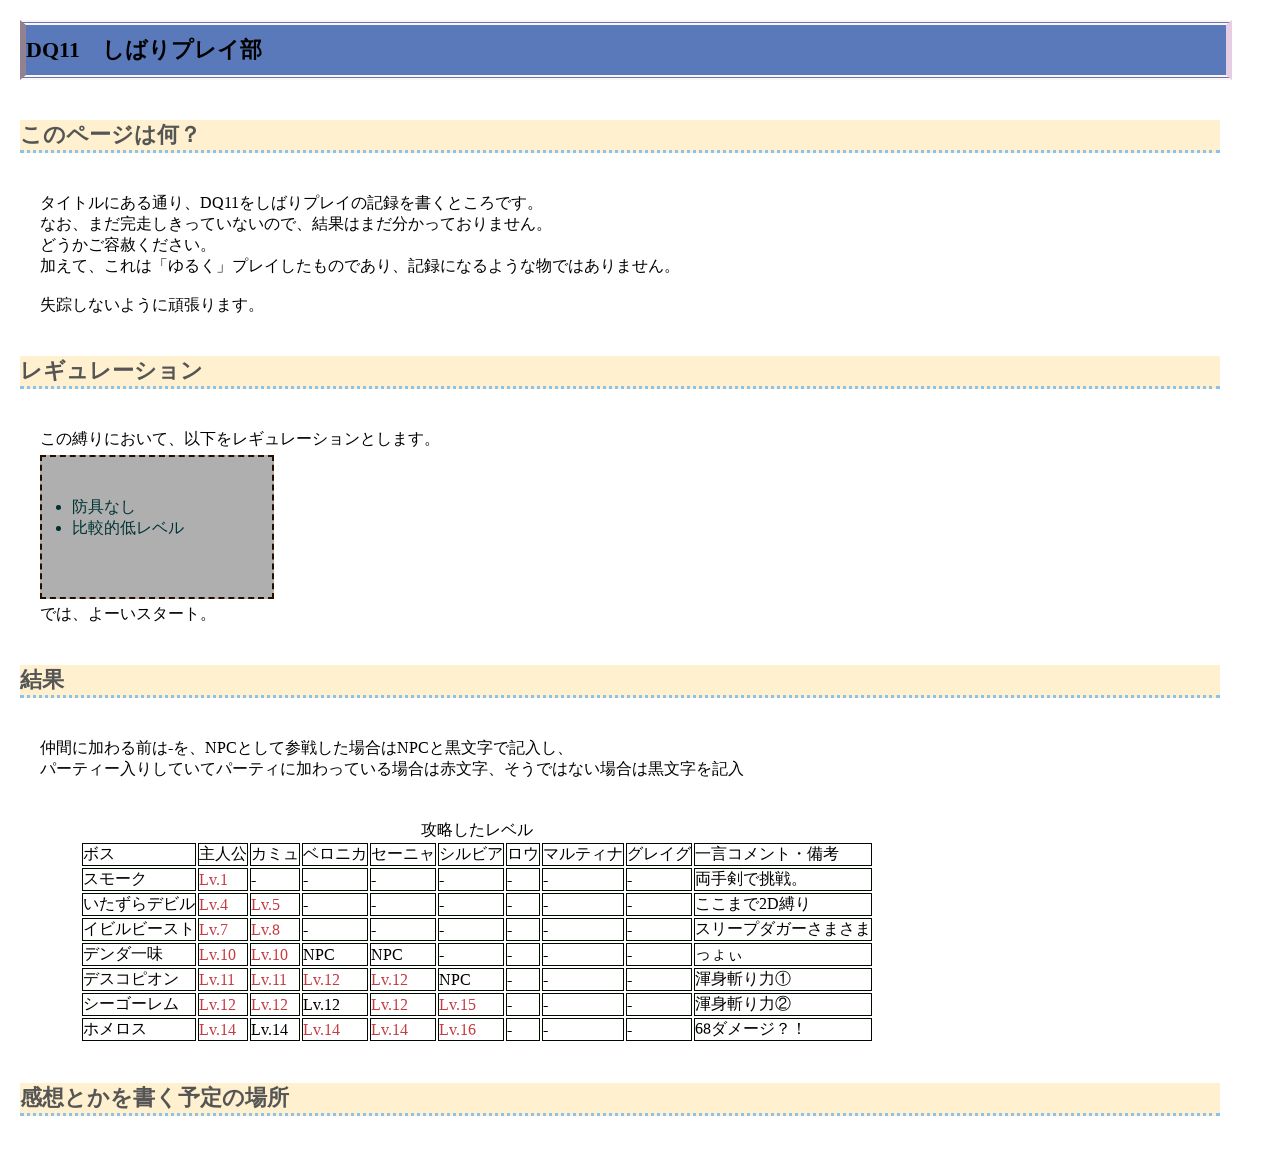Click the Lv.7 cell in イビルビースト row
The image size is (1284, 1157).
pyautogui.click(x=223, y=929)
